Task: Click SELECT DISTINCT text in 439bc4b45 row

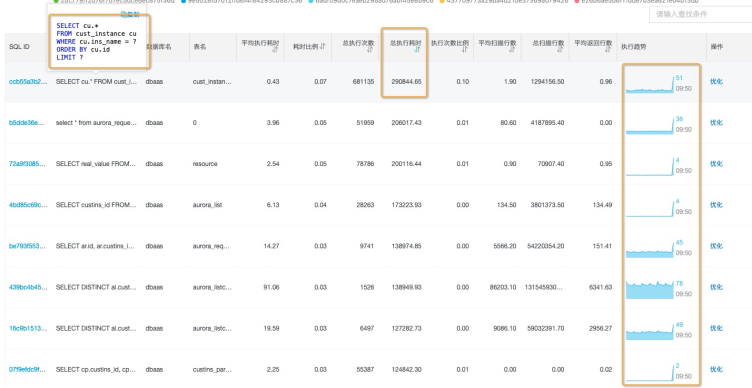Action: (x=96, y=287)
